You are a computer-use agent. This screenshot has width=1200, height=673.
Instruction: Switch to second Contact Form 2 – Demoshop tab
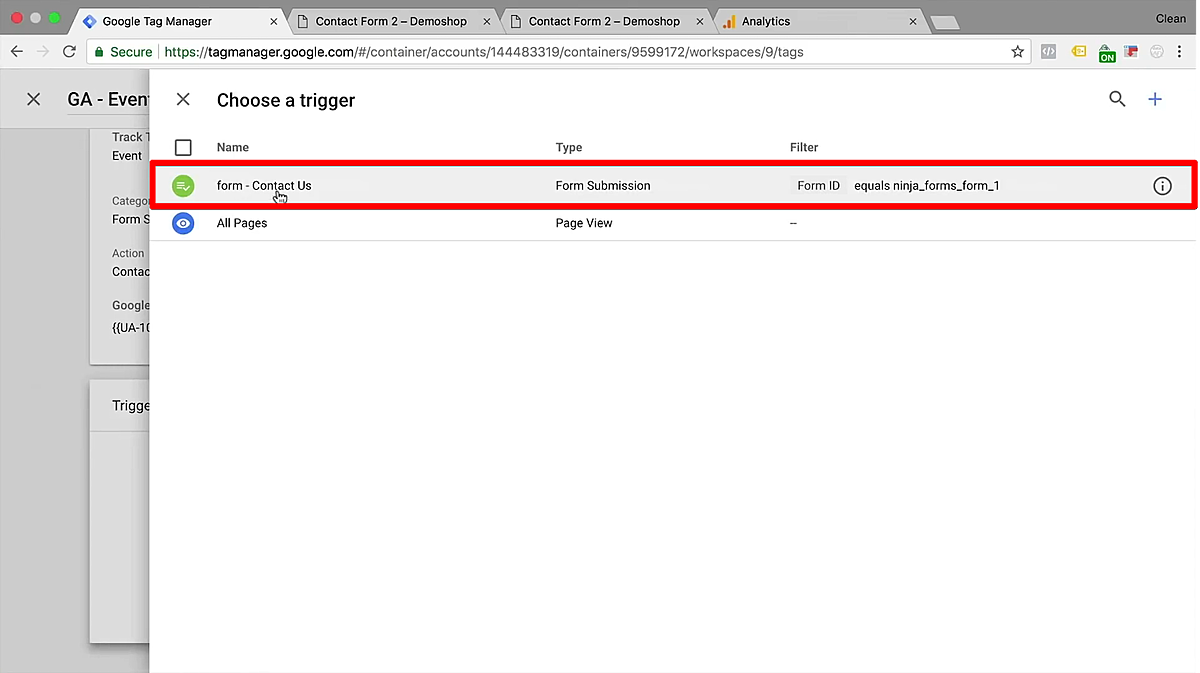point(604,21)
